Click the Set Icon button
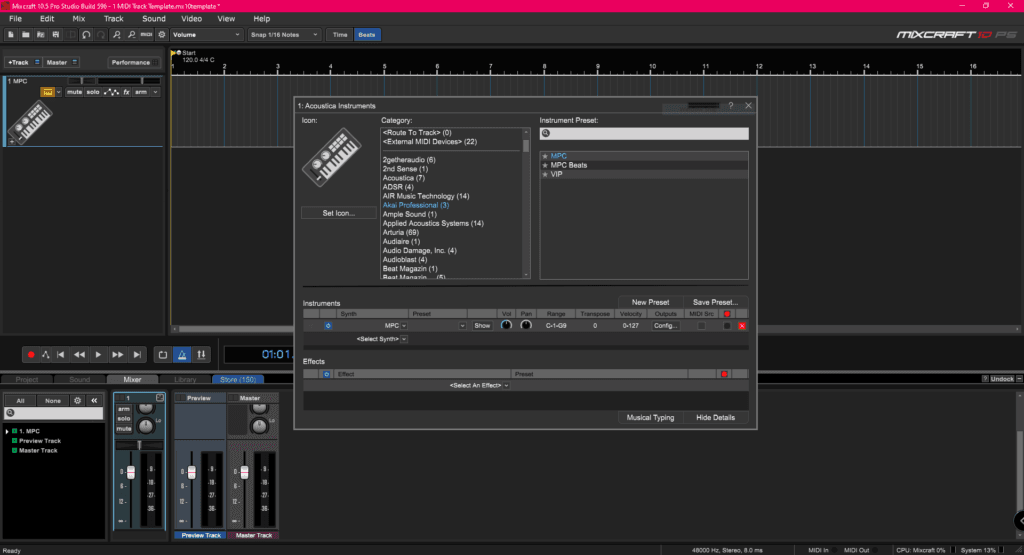Viewport: 1024px width, 555px height. tap(338, 214)
